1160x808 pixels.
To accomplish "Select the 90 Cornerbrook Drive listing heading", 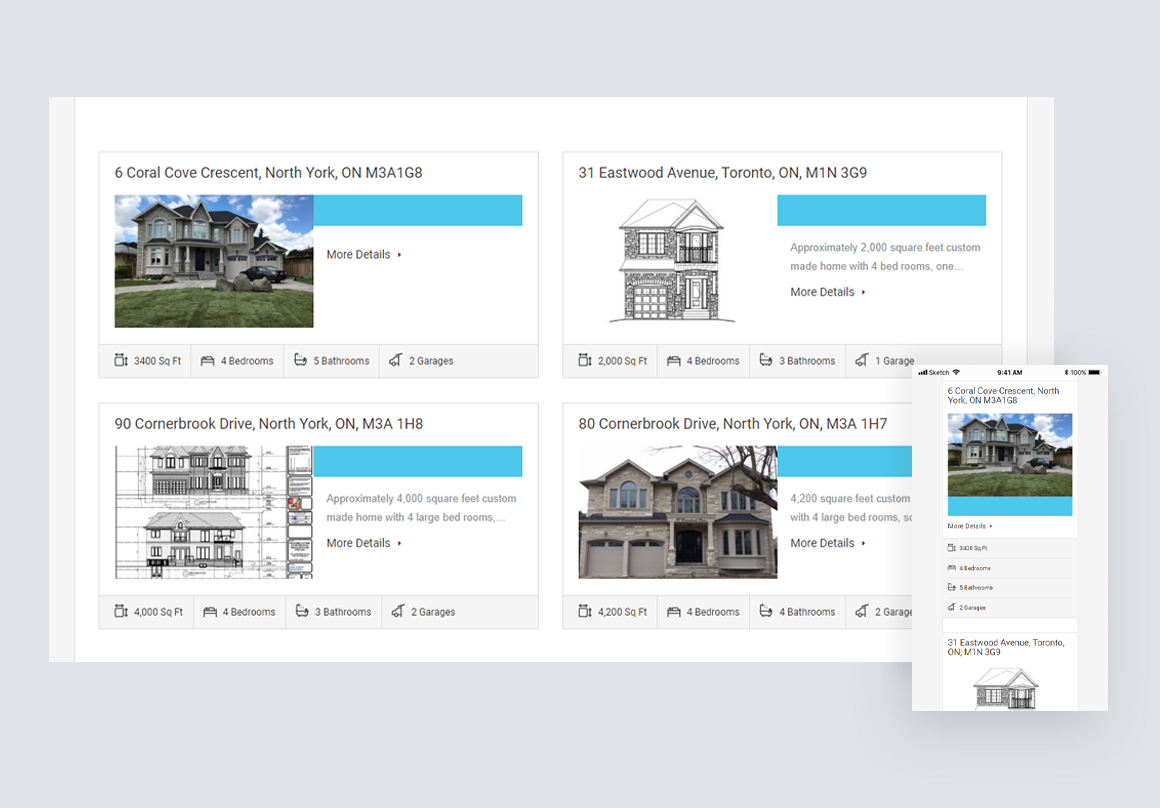I will point(268,424).
